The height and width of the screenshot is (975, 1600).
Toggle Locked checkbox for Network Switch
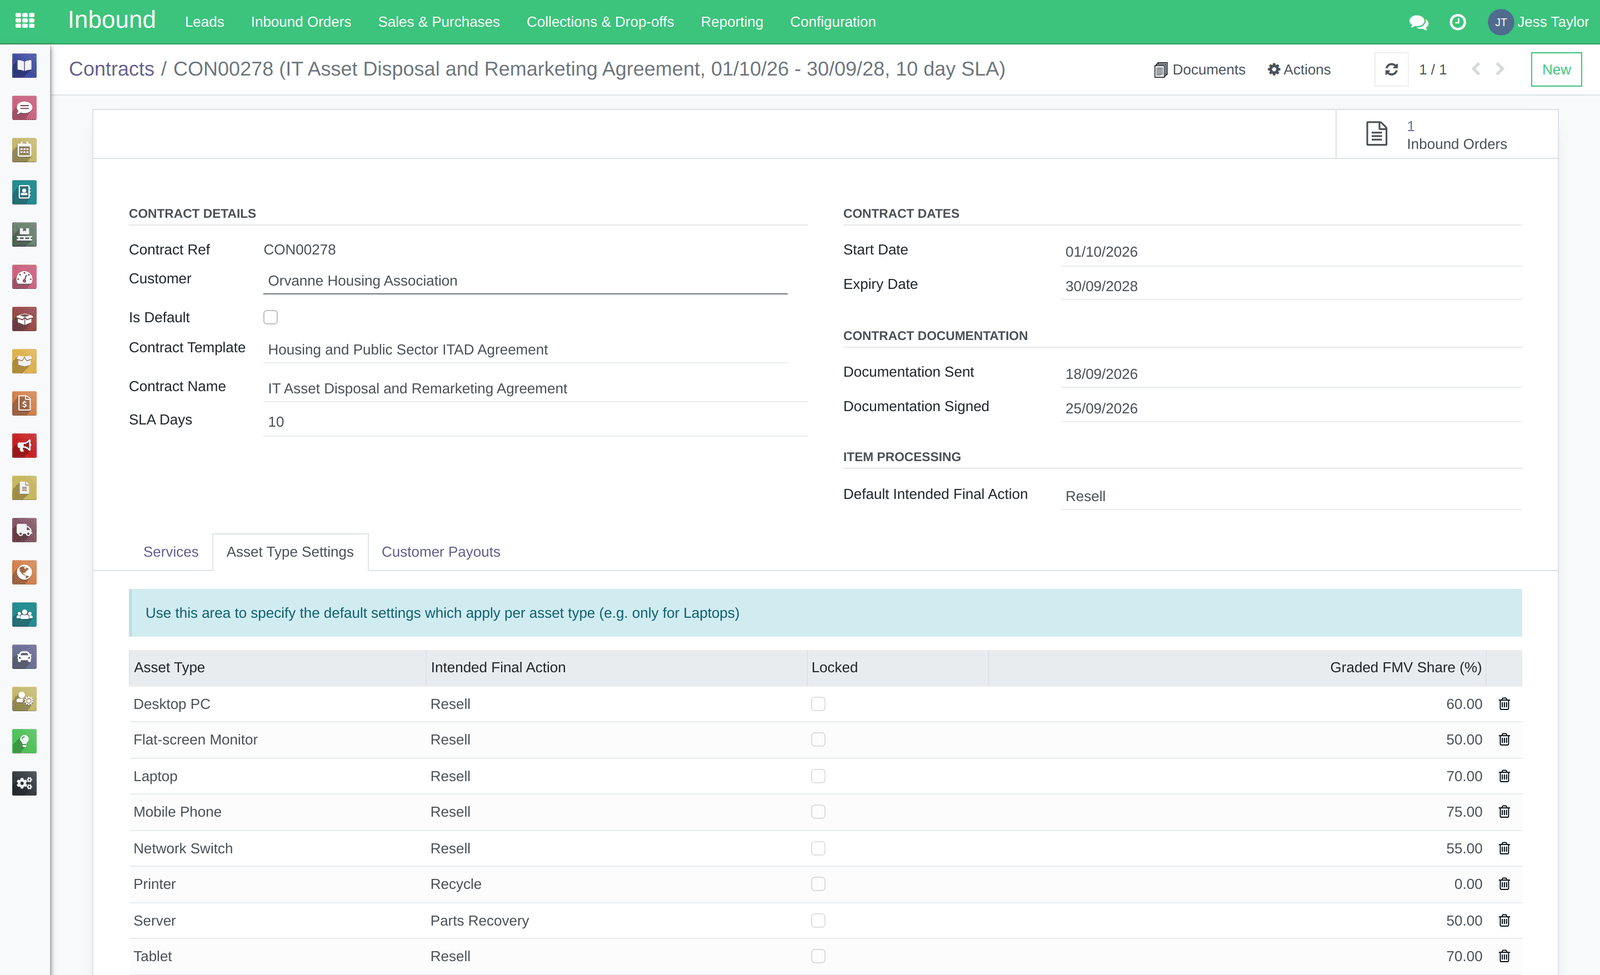[x=818, y=848]
